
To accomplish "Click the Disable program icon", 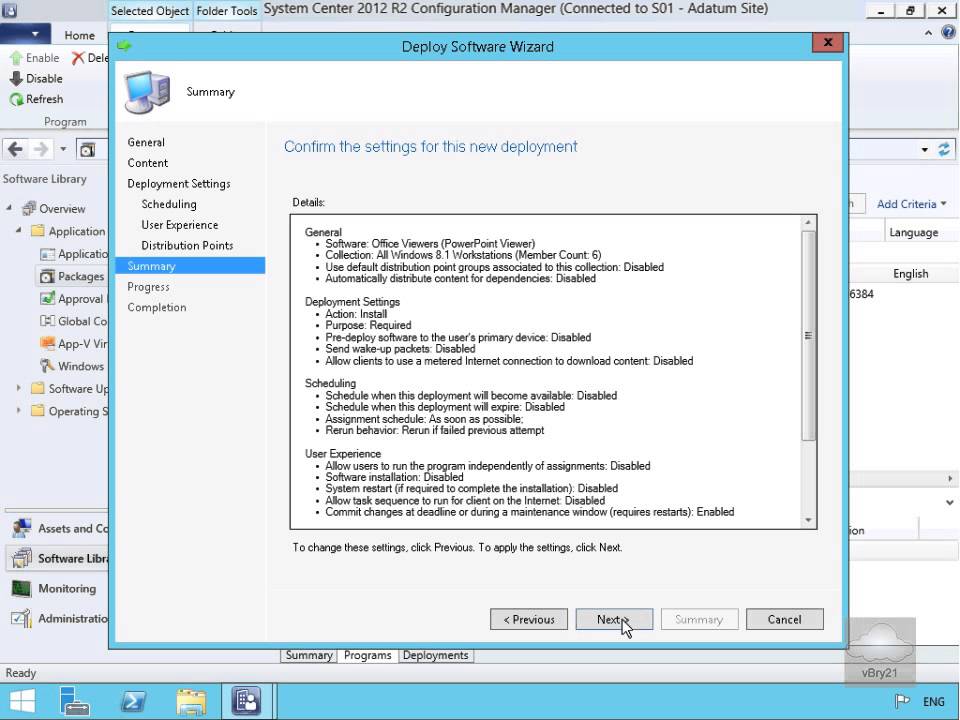I will click(17, 78).
